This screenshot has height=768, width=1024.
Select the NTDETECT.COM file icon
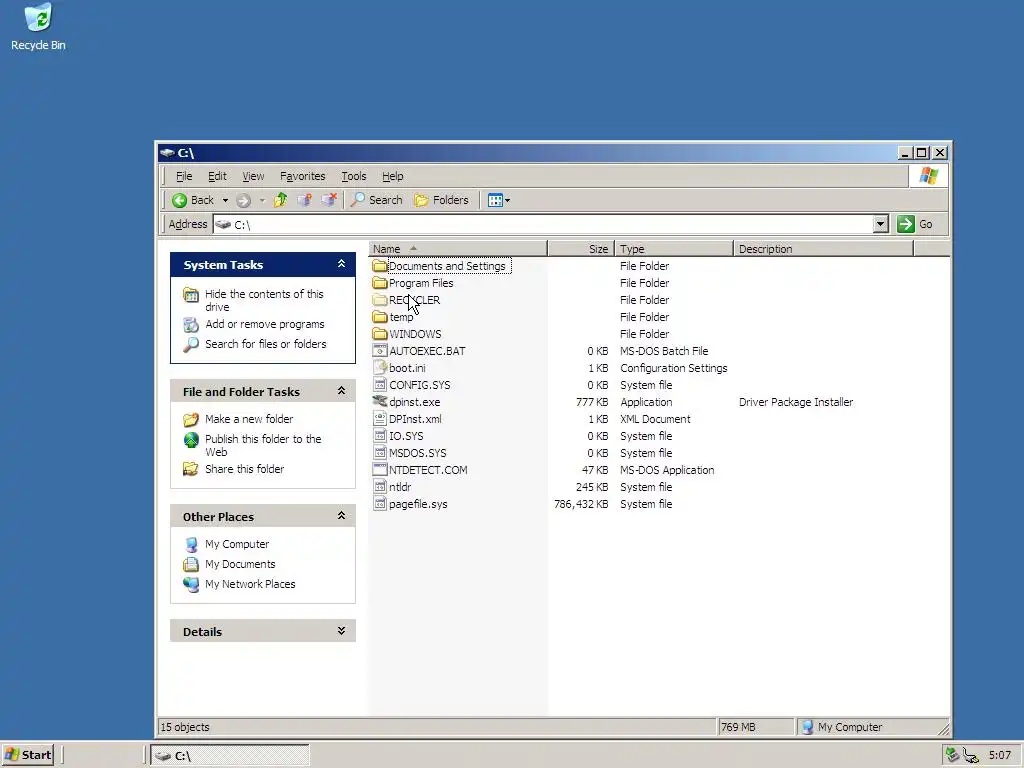click(379, 470)
